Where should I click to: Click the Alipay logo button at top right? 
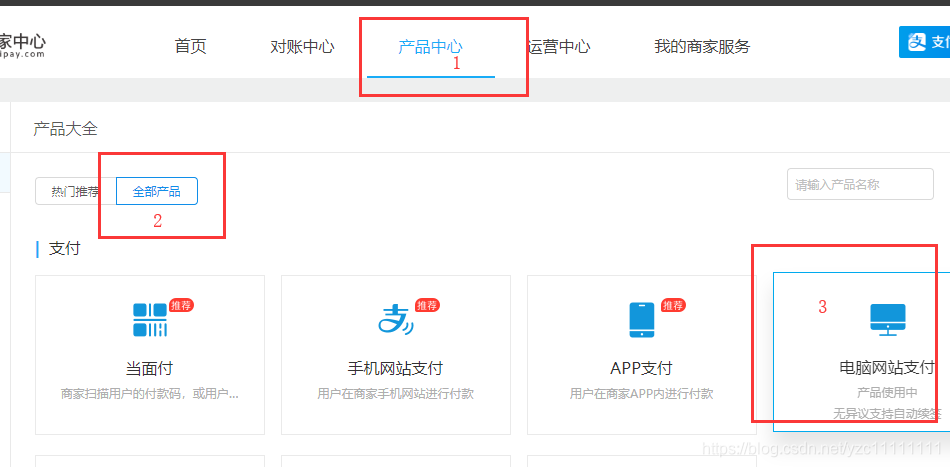click(x=925, y=42)
